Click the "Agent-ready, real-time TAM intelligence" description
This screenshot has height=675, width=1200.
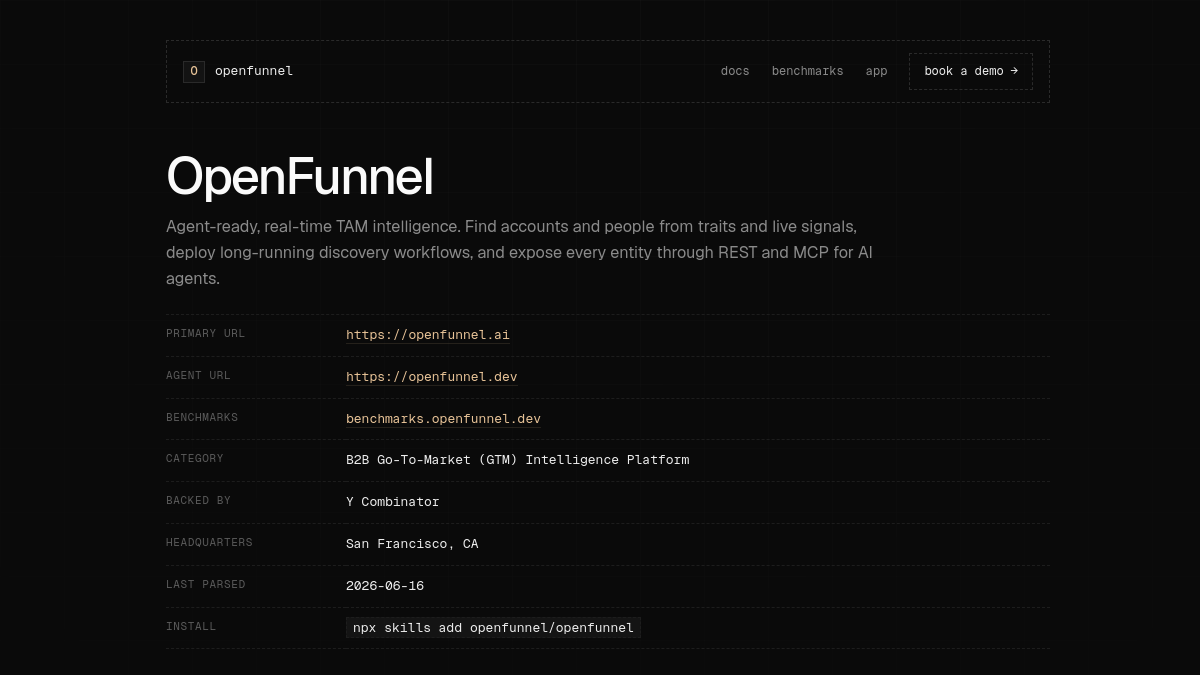519,253
